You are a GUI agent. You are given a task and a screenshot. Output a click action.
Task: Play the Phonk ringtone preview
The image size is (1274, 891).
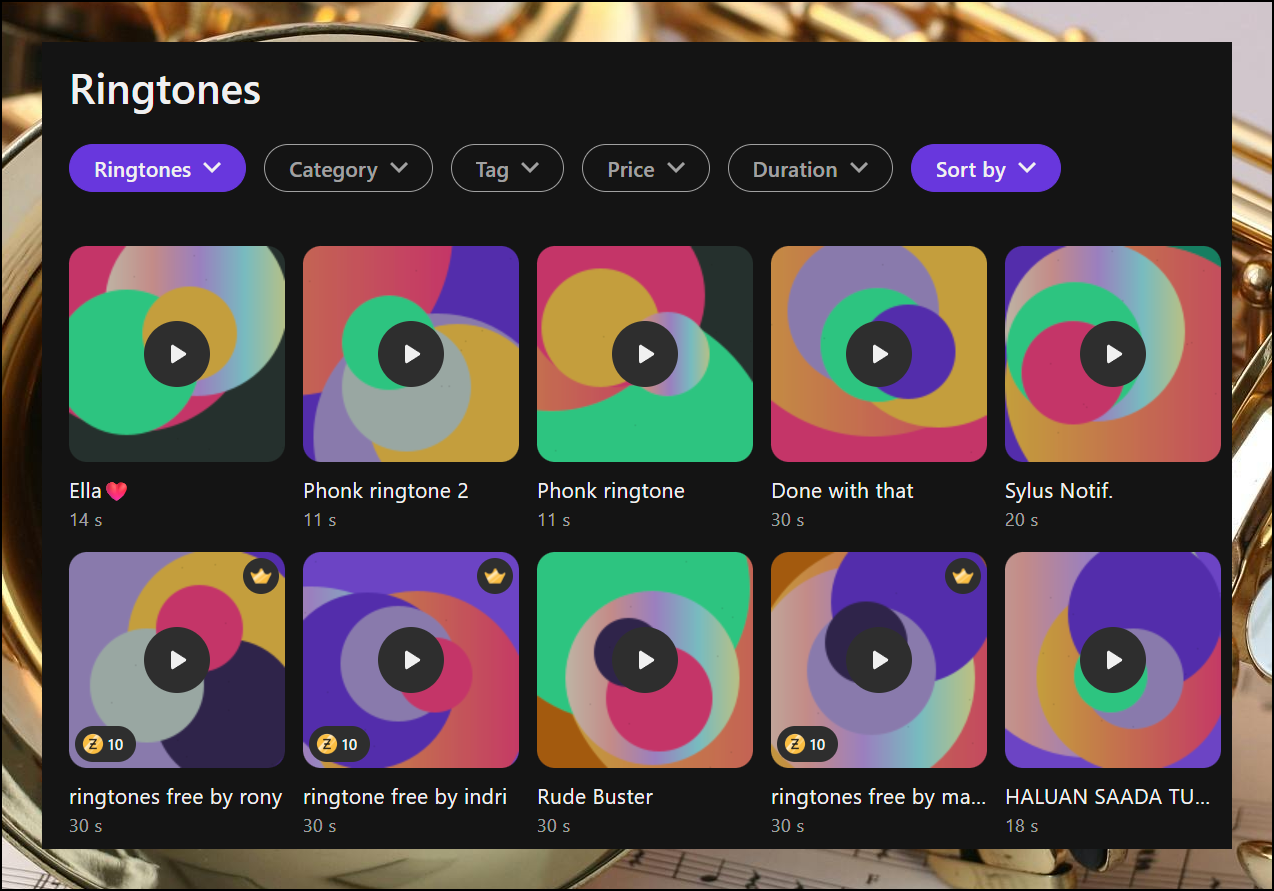point(645,354)
